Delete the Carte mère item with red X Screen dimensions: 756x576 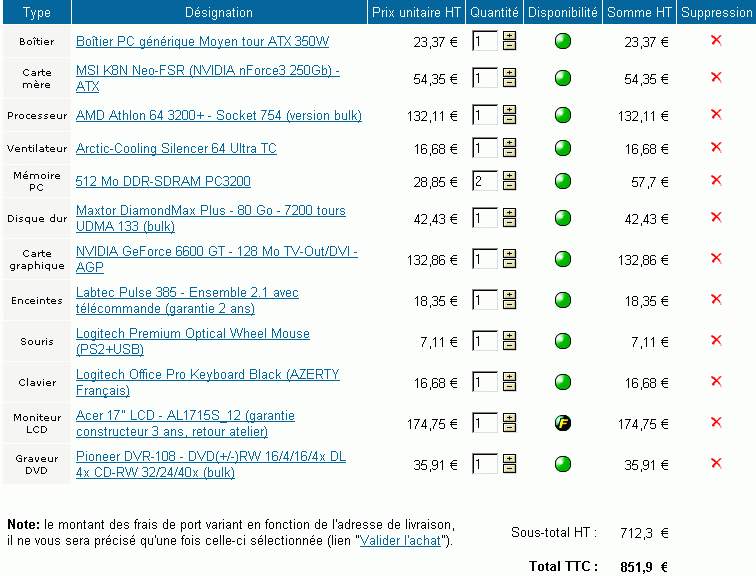pyautogui.click(x=716, y=78)
